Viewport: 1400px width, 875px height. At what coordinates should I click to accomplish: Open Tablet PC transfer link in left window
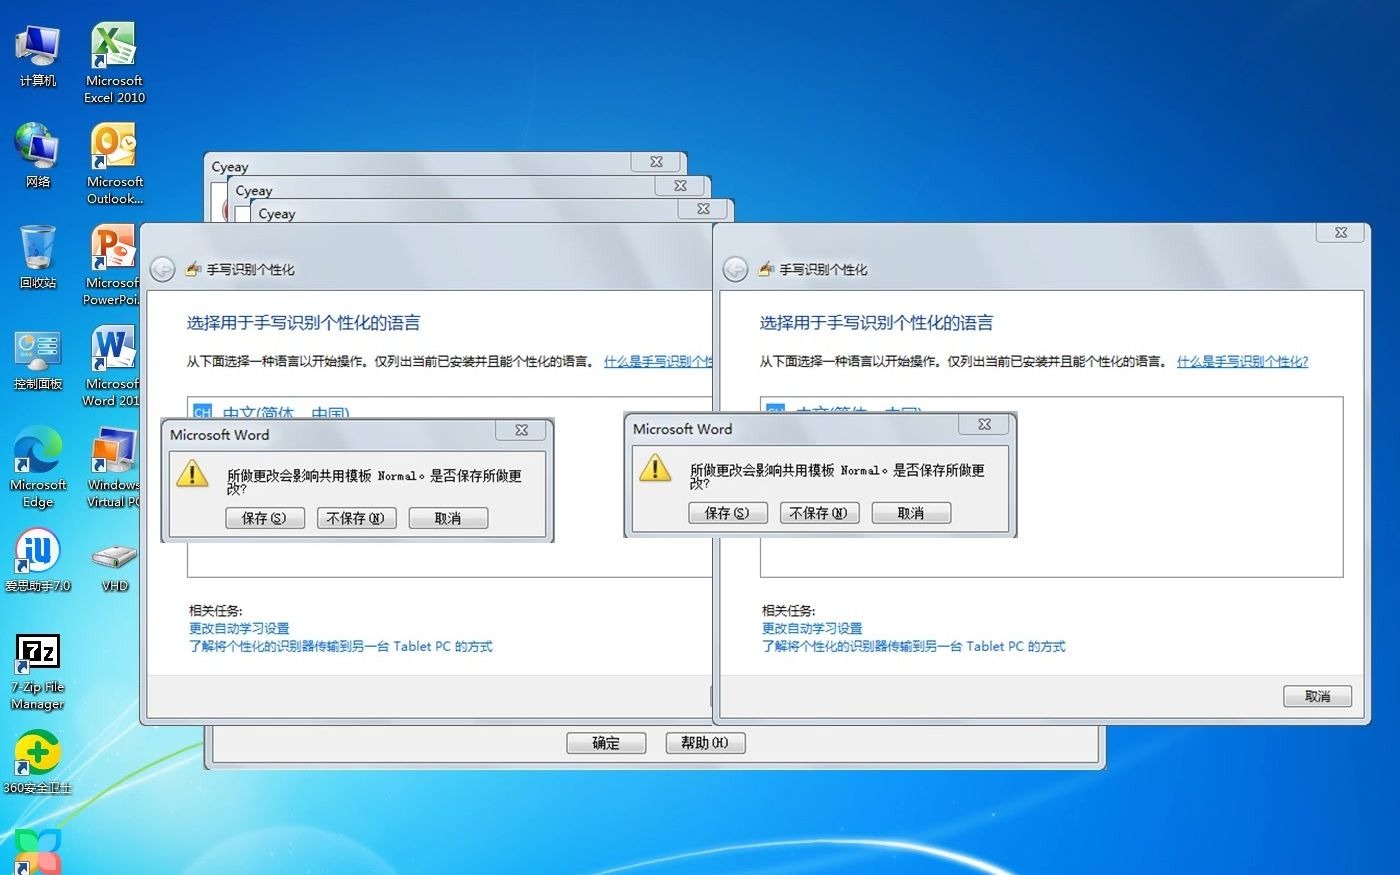click(x=341, y=646)
